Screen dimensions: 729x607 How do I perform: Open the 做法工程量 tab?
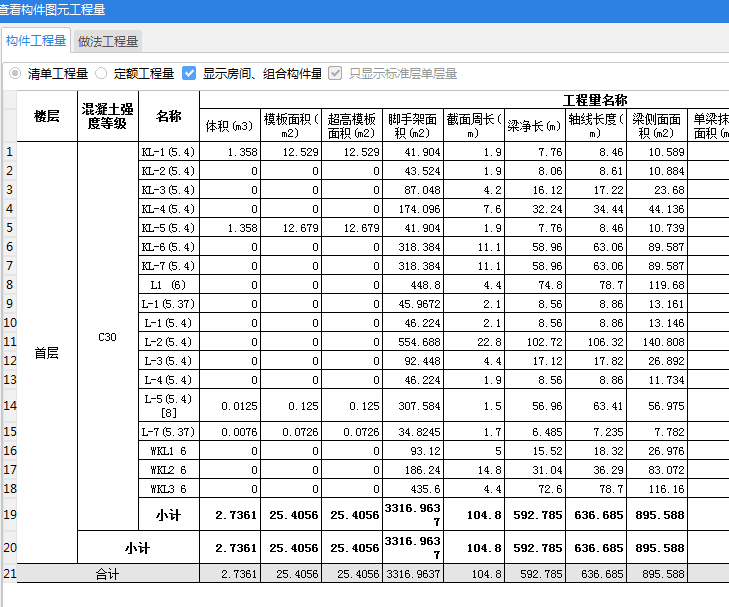click(108, 42)
